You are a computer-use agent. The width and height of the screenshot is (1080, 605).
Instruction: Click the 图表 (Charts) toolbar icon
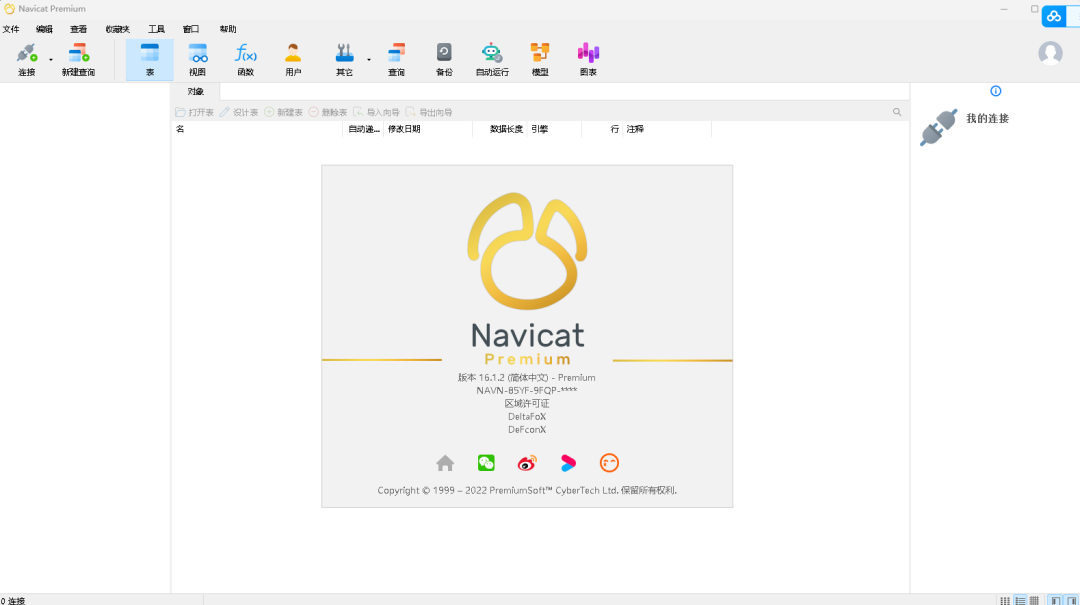587,58
